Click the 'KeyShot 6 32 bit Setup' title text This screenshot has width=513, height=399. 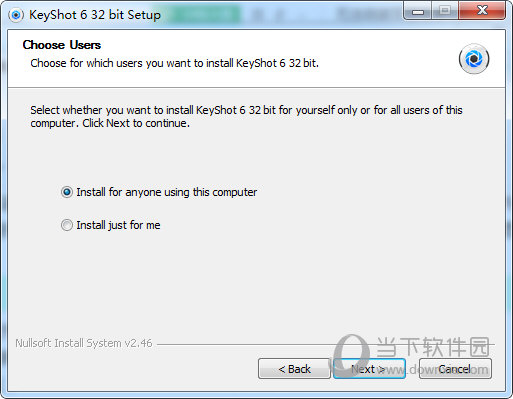pos(95,15)
